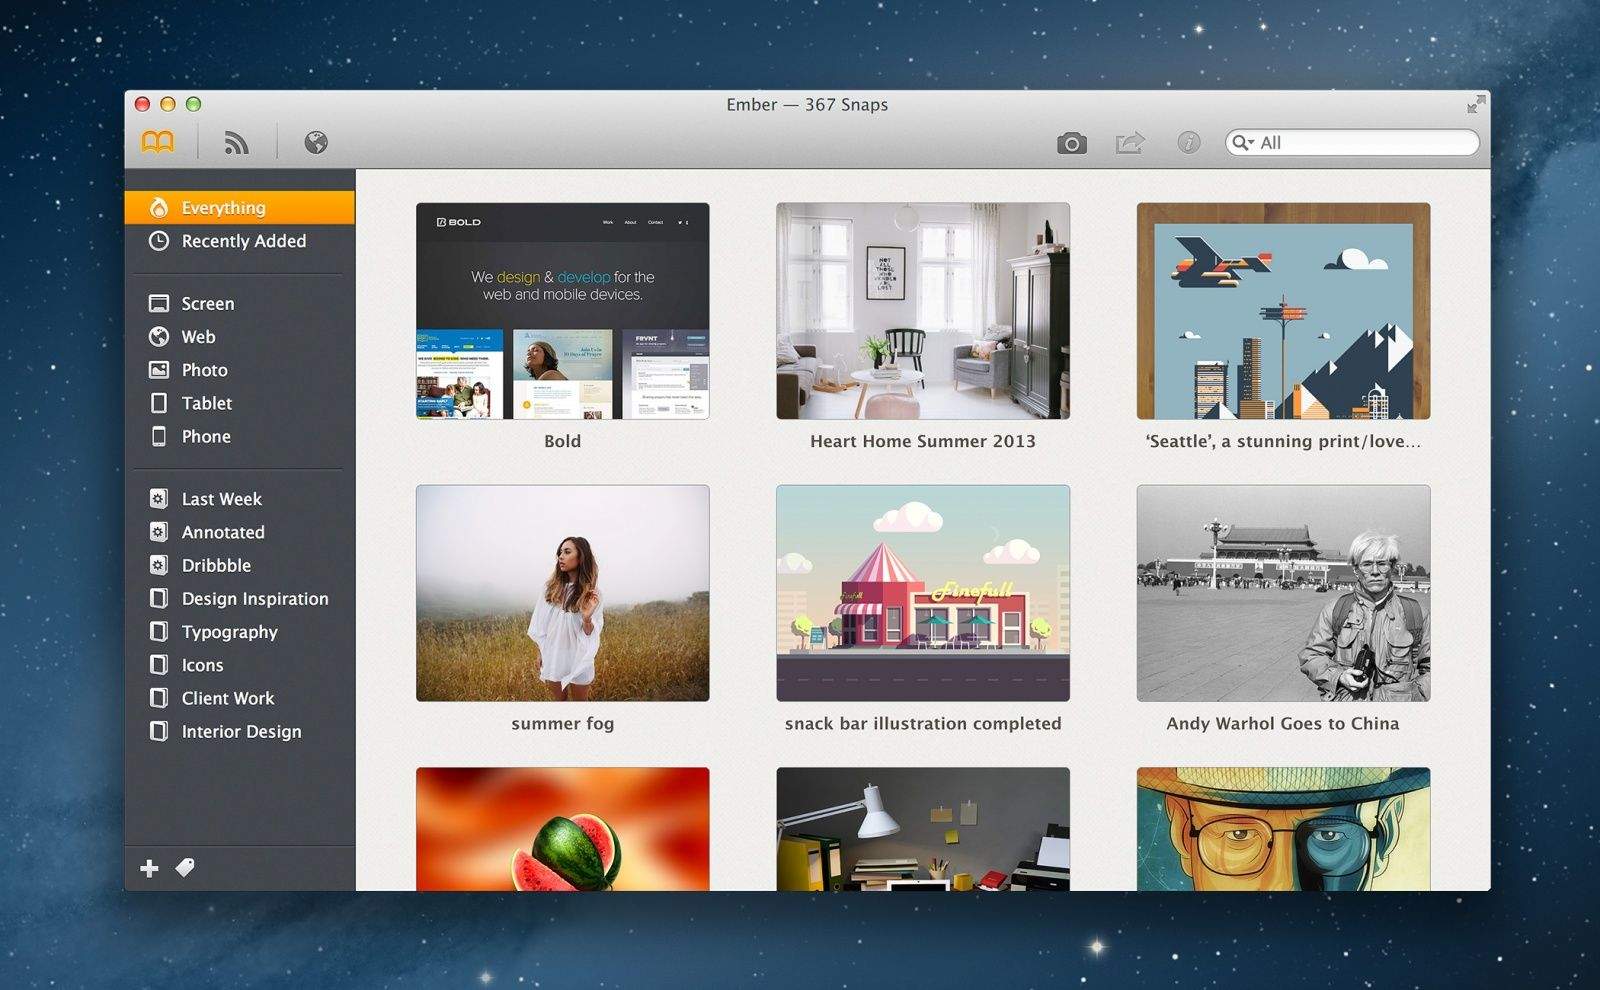The image size is (1600, 990).
Task: Select the Andy Warhol Goes to China snap
Action: (1283, 593)
